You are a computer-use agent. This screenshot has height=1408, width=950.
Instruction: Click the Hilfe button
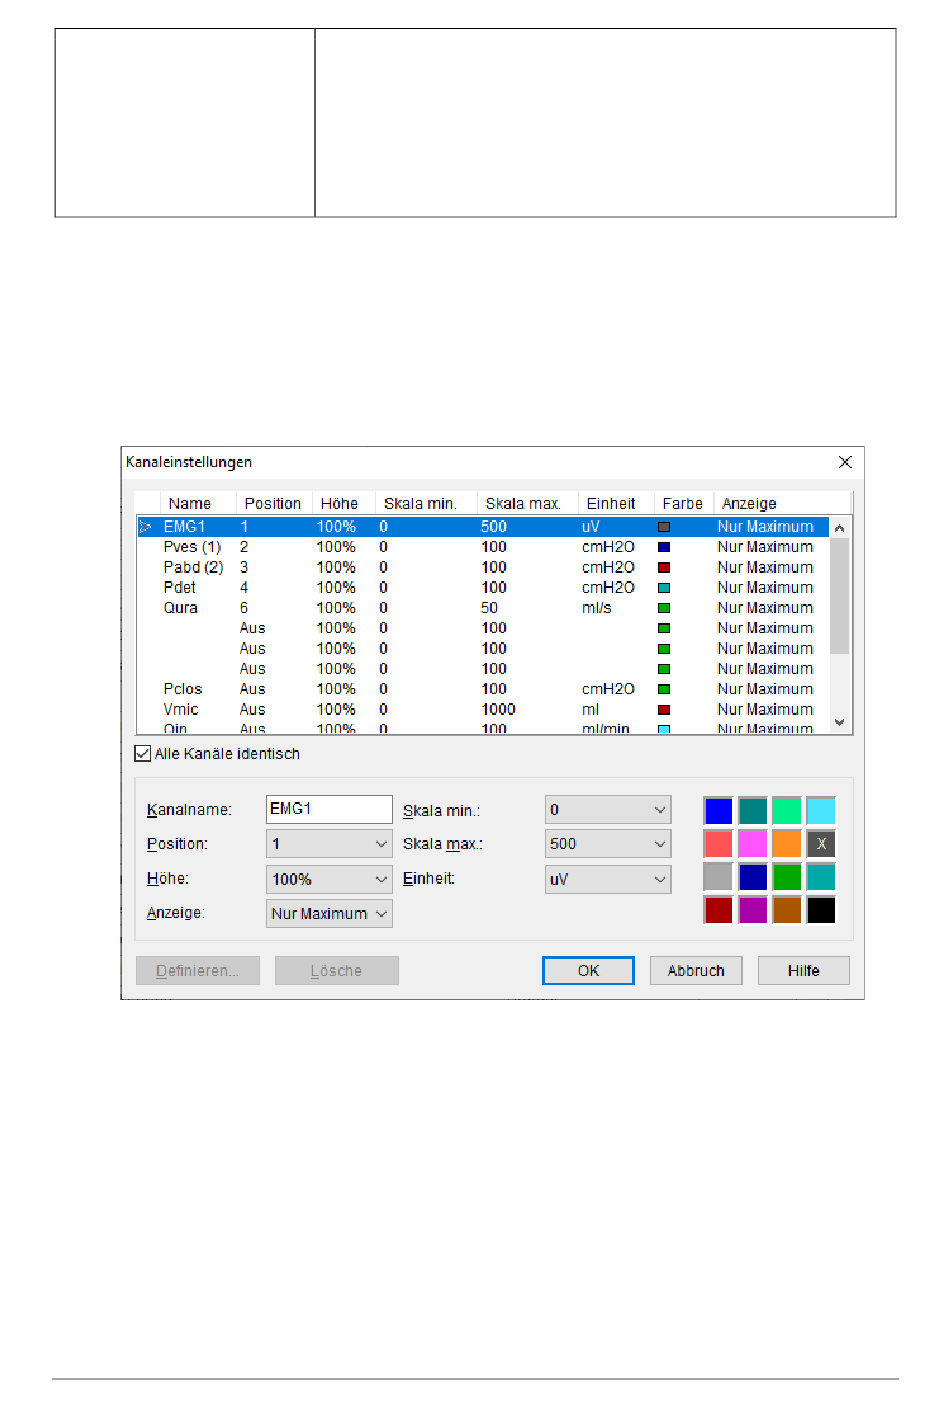point(803,971)
